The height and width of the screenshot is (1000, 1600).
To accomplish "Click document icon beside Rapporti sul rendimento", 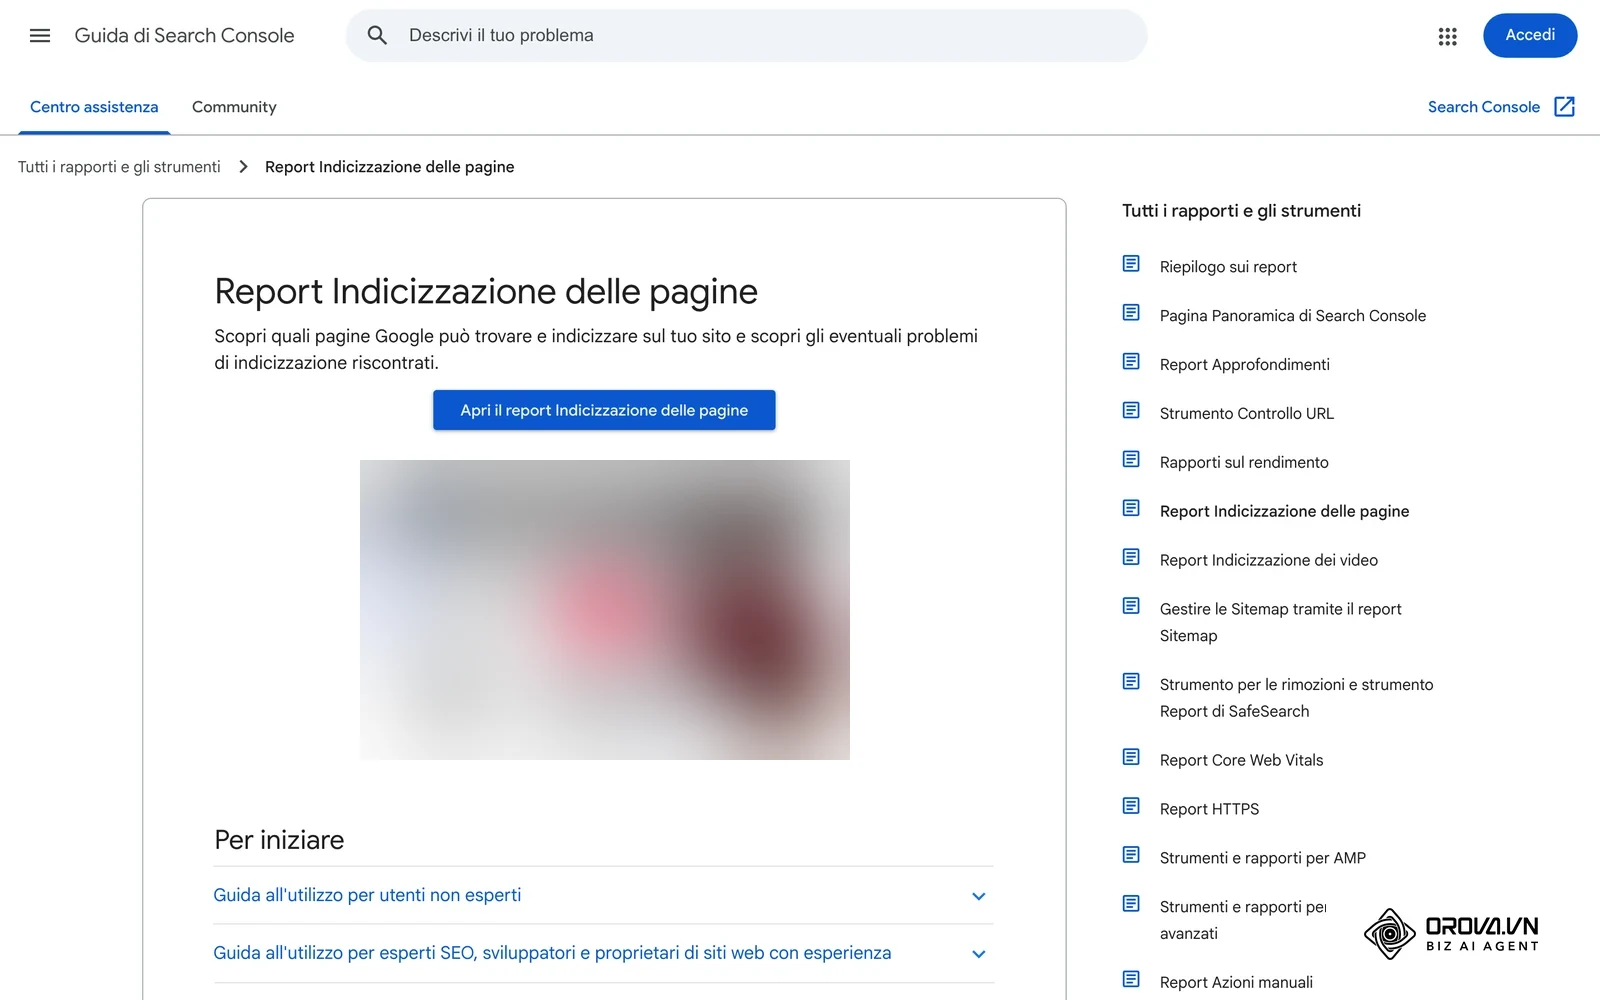I will tap(1131, 460).
